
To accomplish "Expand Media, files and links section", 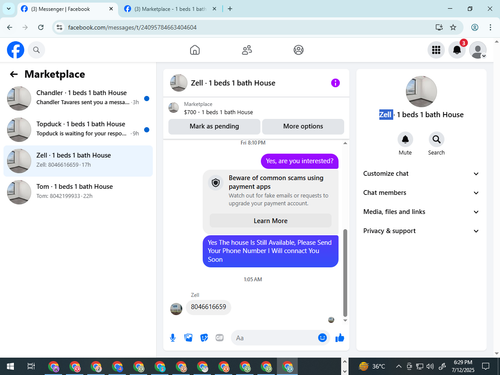I will 421,212.
